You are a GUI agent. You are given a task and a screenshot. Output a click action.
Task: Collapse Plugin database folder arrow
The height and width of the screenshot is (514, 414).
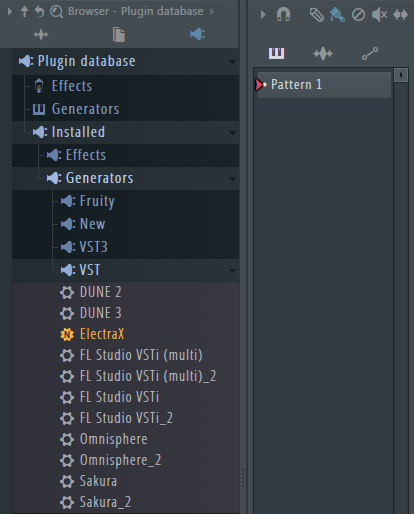click(232, 62)
